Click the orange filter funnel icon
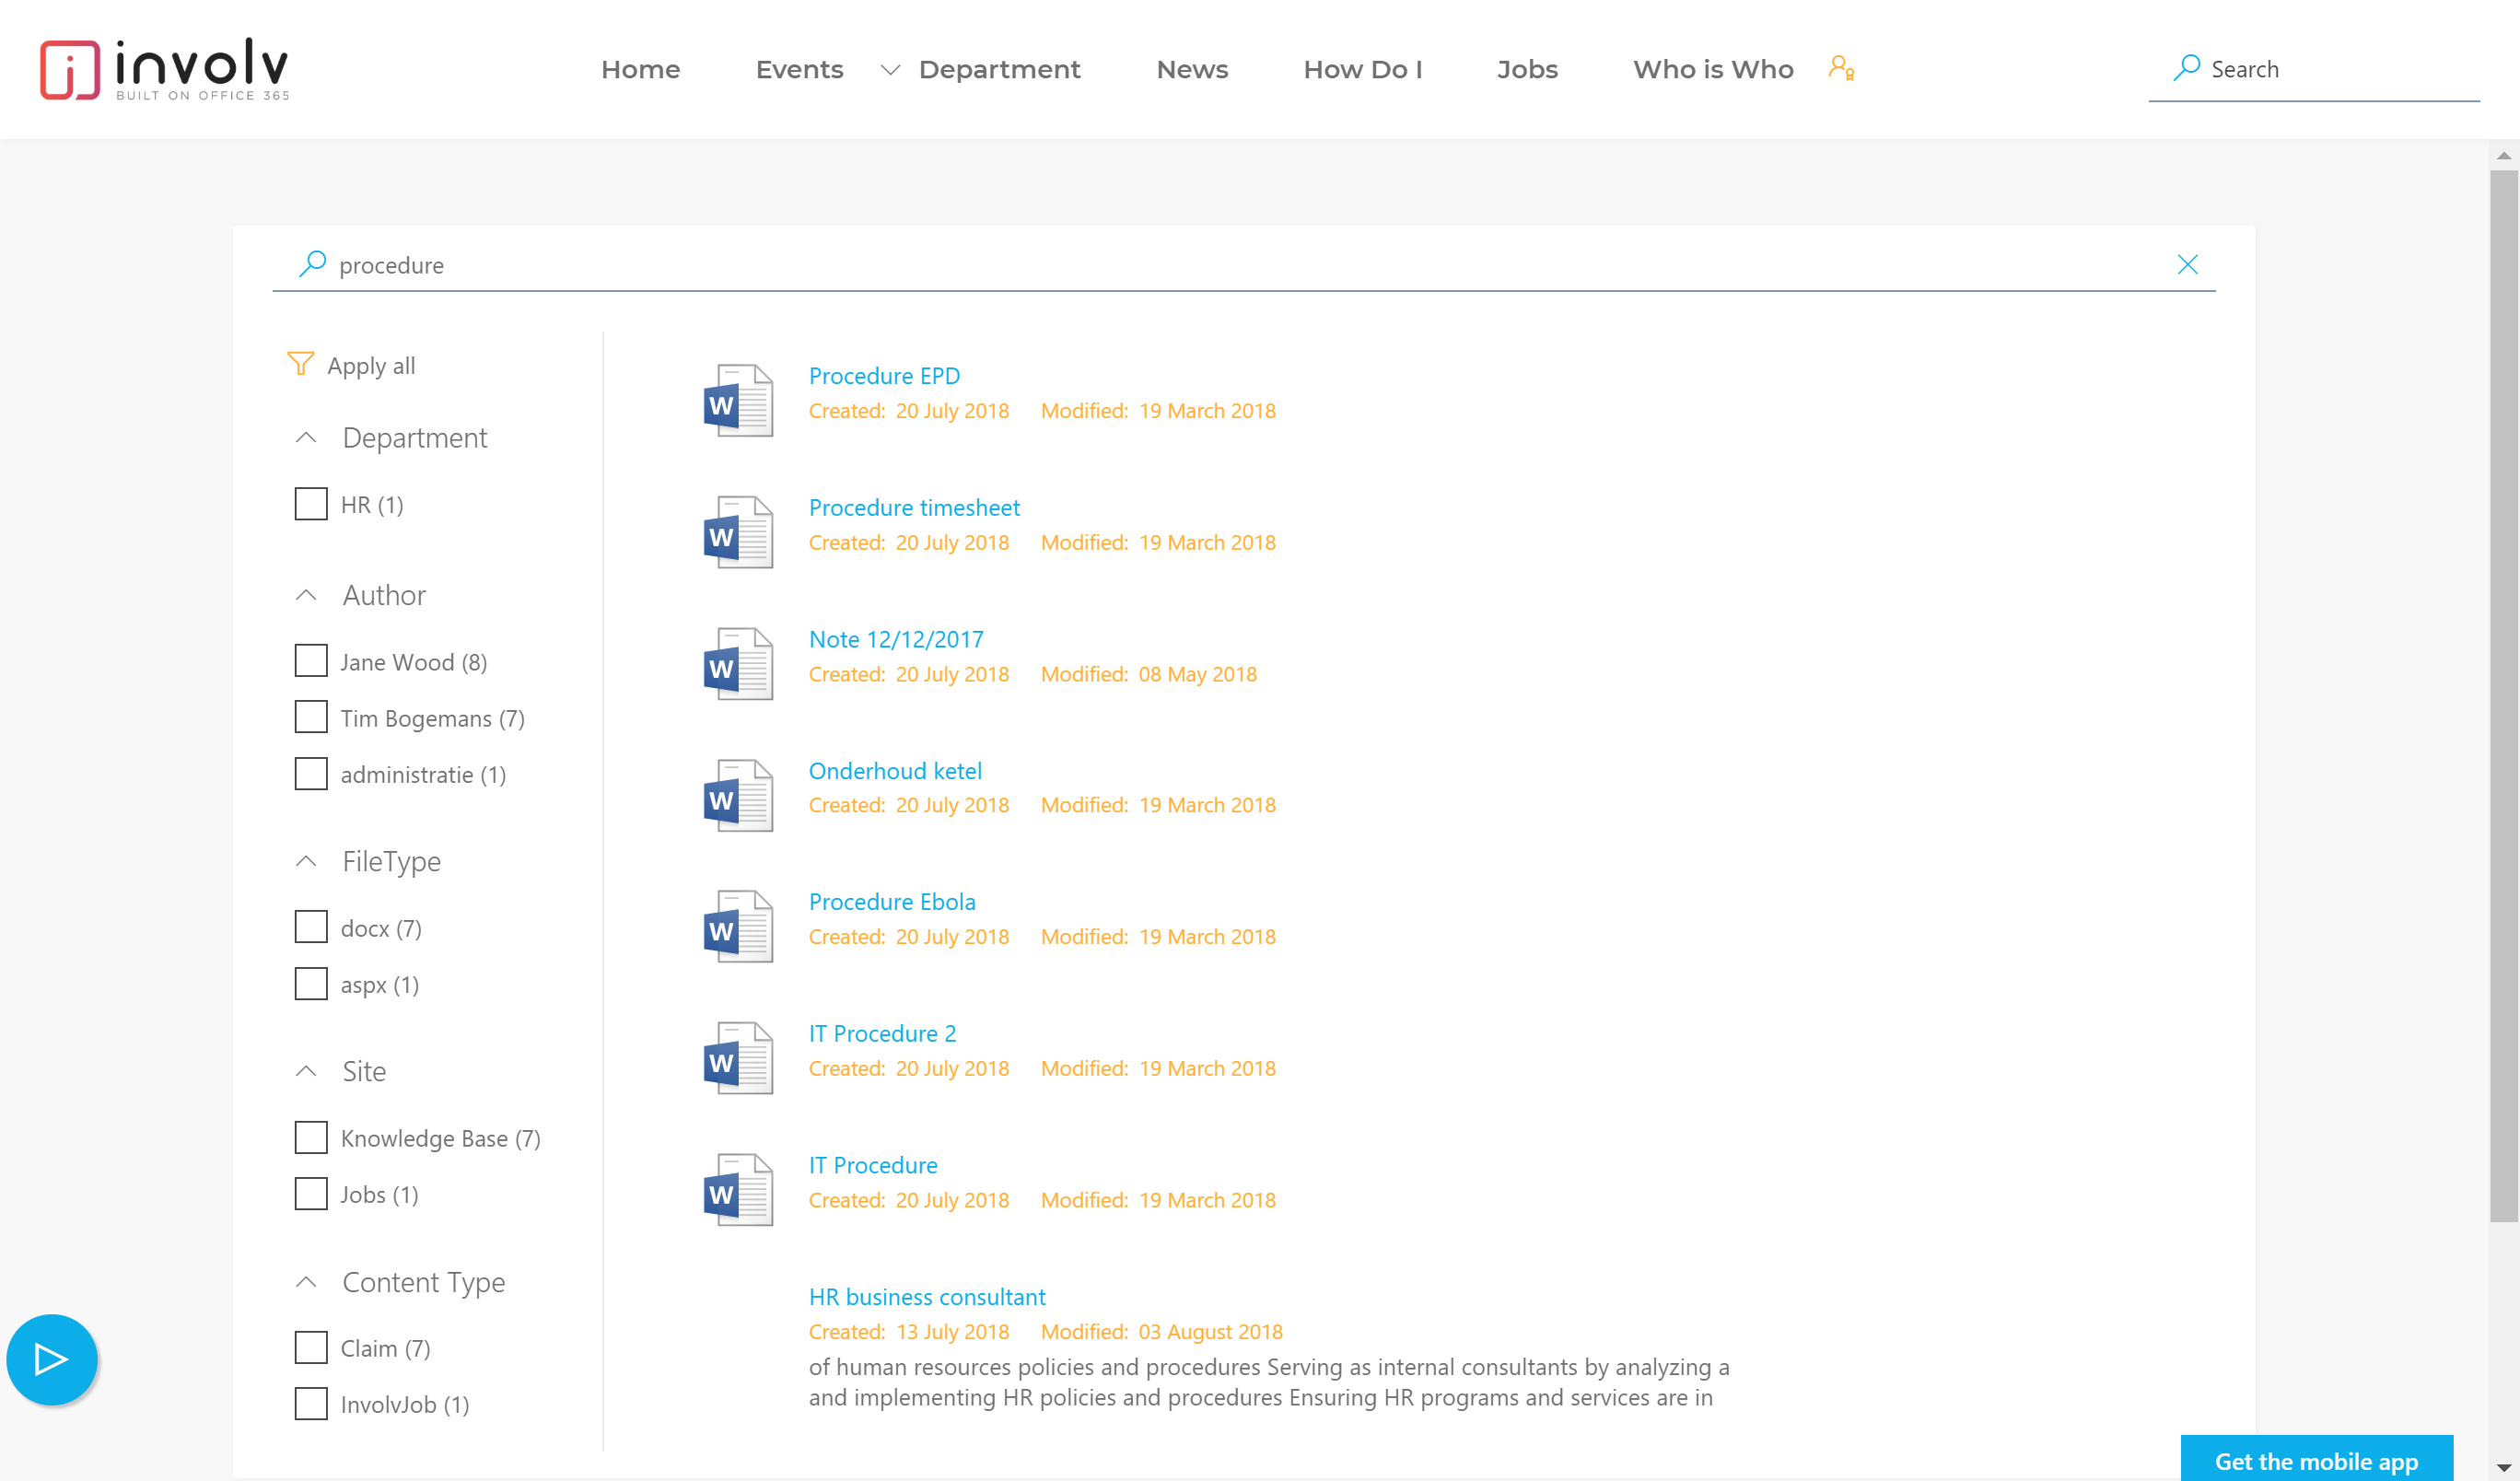The height and width of the screenshot is (1481, 2520). [301, 364]
